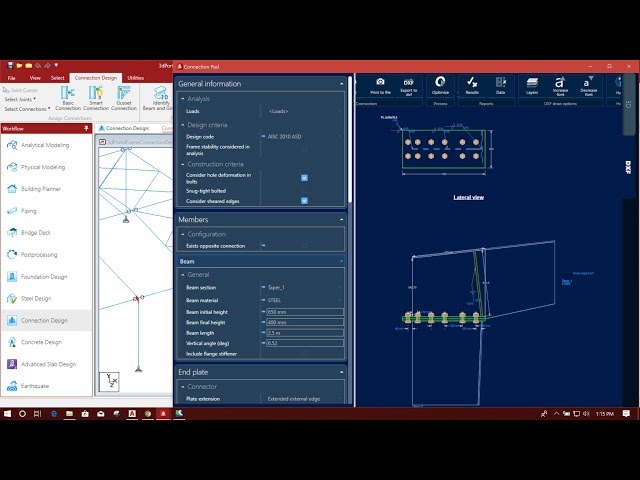Open Select Connections dropdown
The height and width of the screenshot is (480, 640).
tap(27, 109)
